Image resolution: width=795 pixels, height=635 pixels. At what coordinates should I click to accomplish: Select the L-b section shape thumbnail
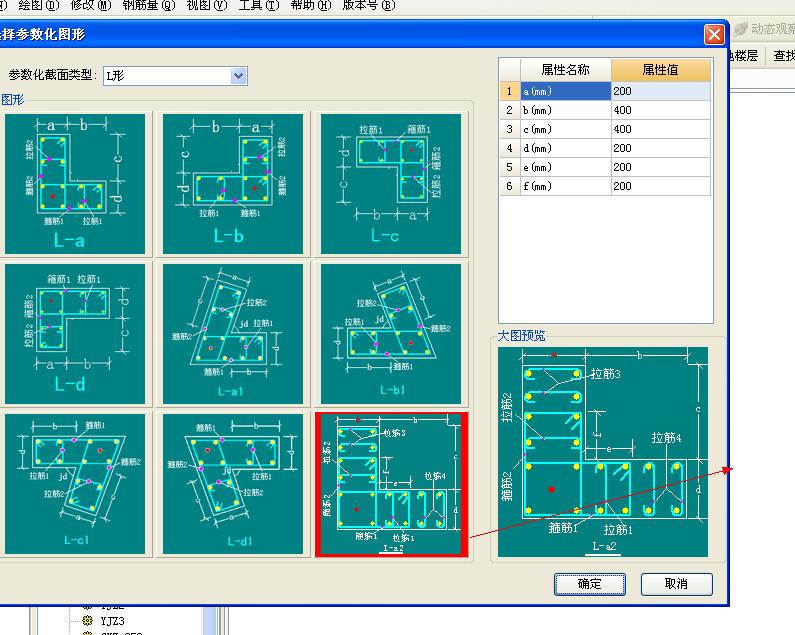tap(233, 184)
